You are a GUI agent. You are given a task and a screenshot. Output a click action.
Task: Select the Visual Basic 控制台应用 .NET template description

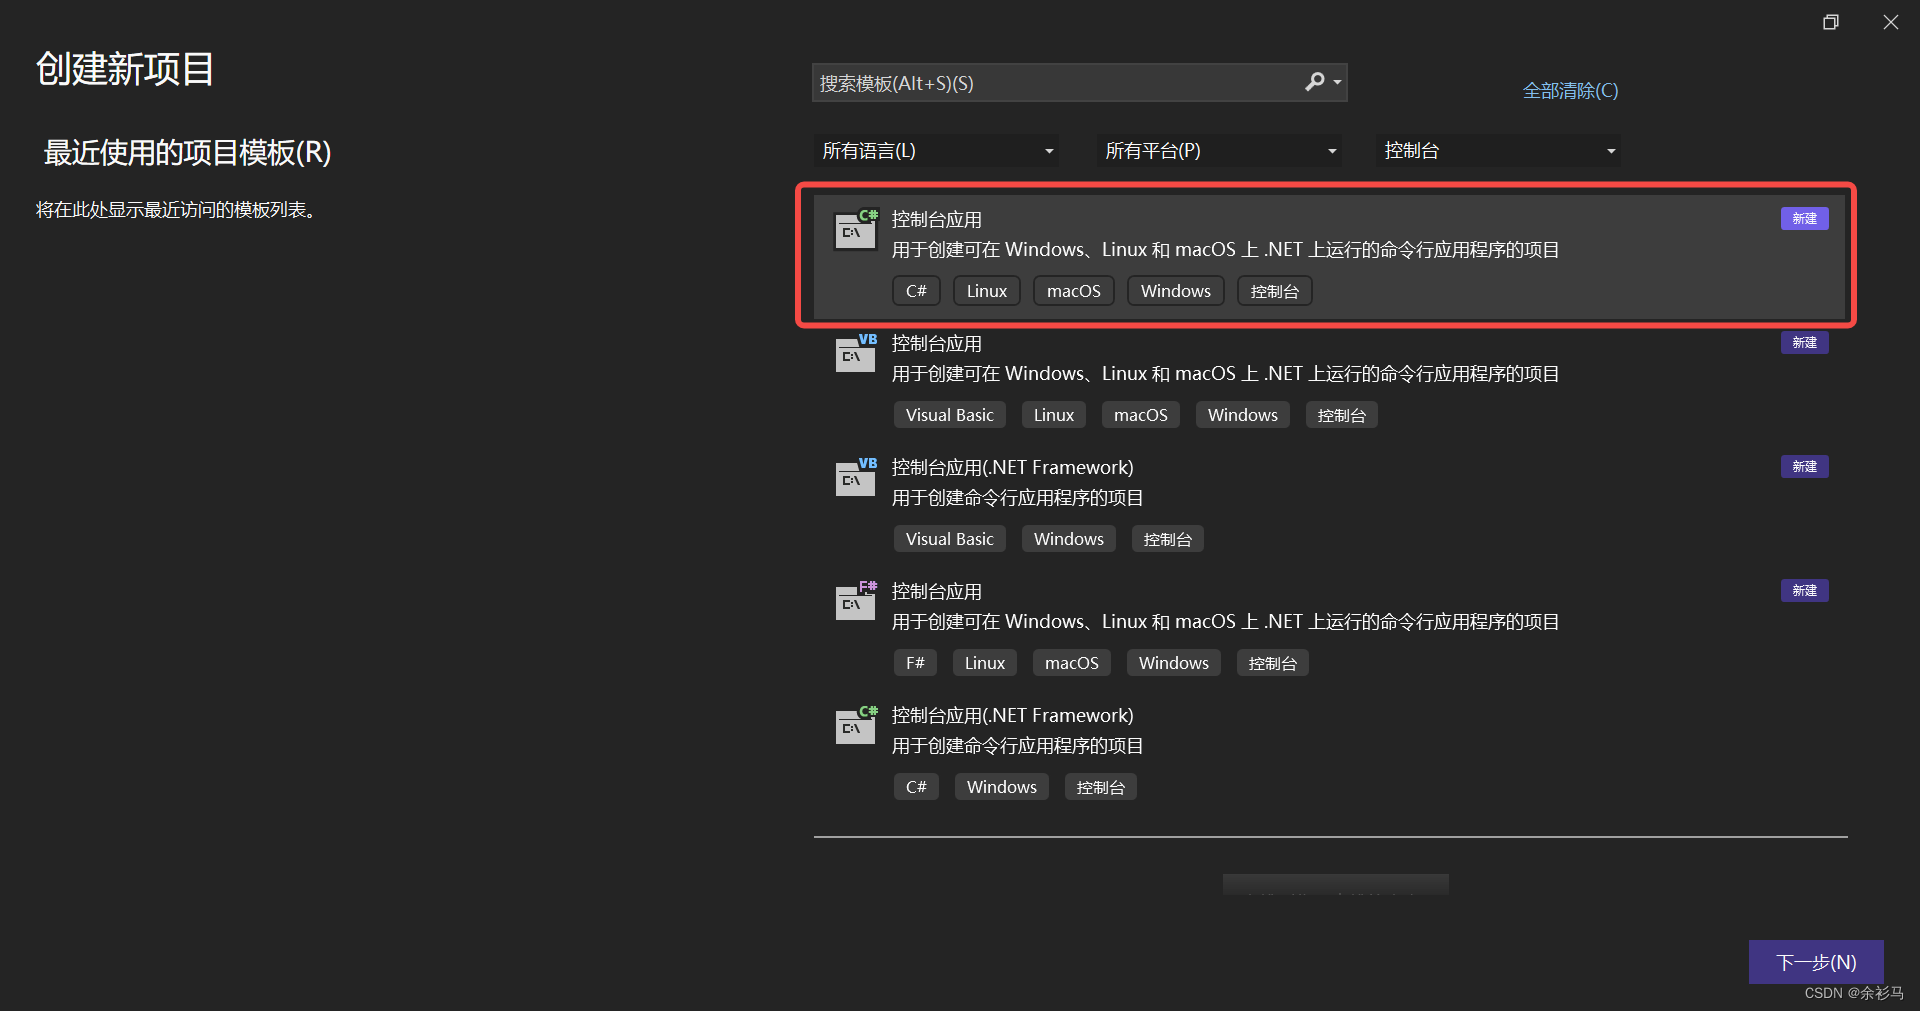point(1226,374)
